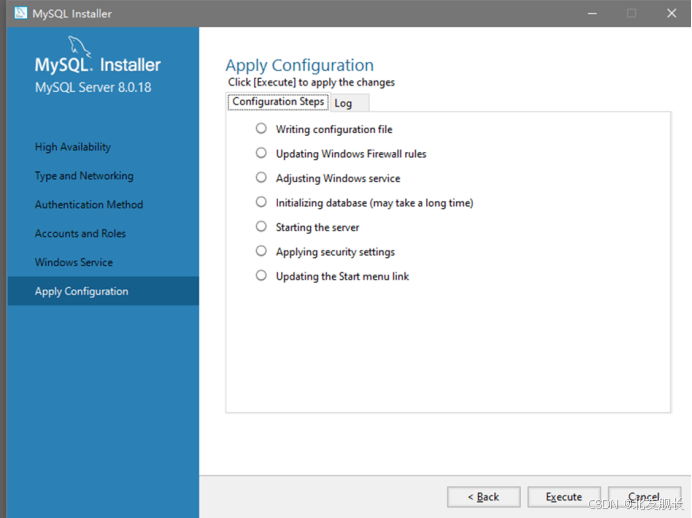The image size is (692, 518).
Task: Click the Updating the Start menu link indicator
Action: click(261, 275)
